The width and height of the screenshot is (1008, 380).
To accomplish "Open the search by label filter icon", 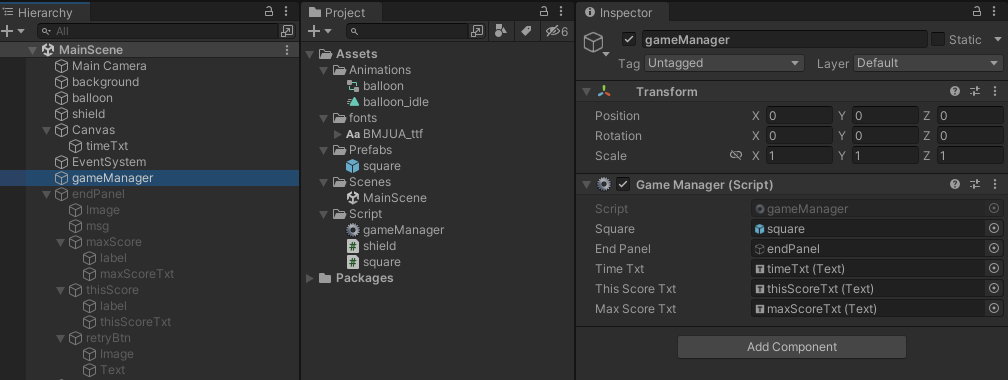I will click(x=526, y=31).
